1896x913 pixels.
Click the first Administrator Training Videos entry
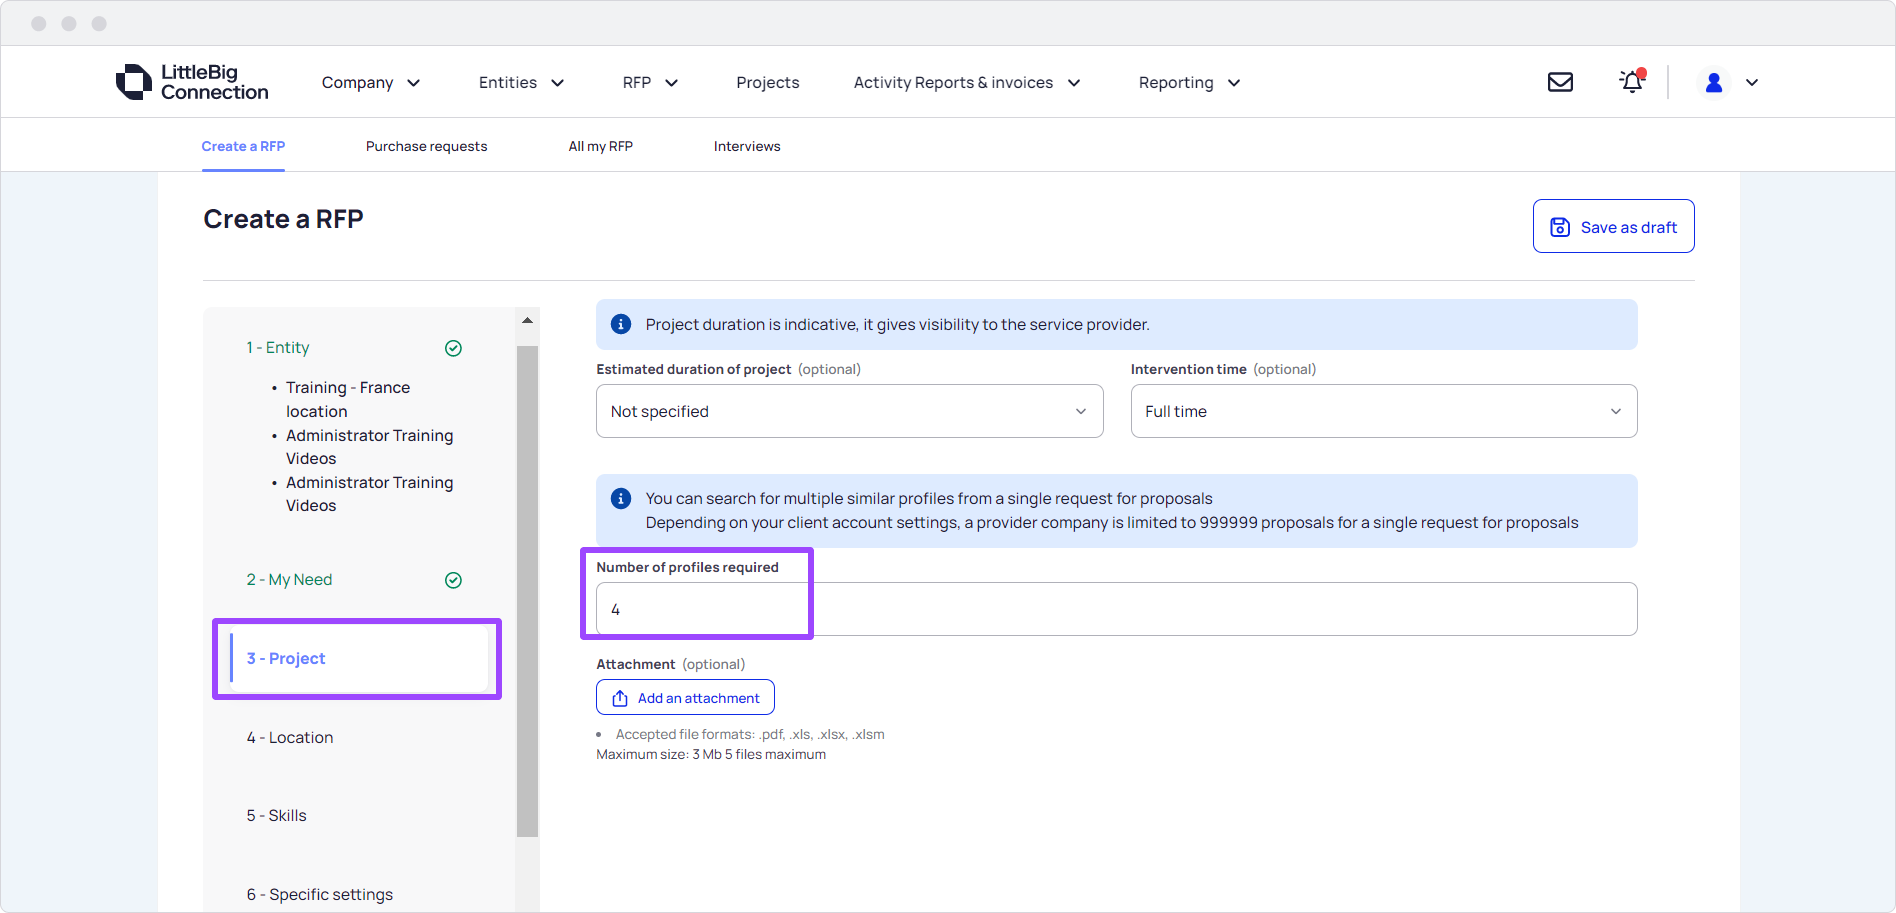pyautogui.click(x=370, y=447)
